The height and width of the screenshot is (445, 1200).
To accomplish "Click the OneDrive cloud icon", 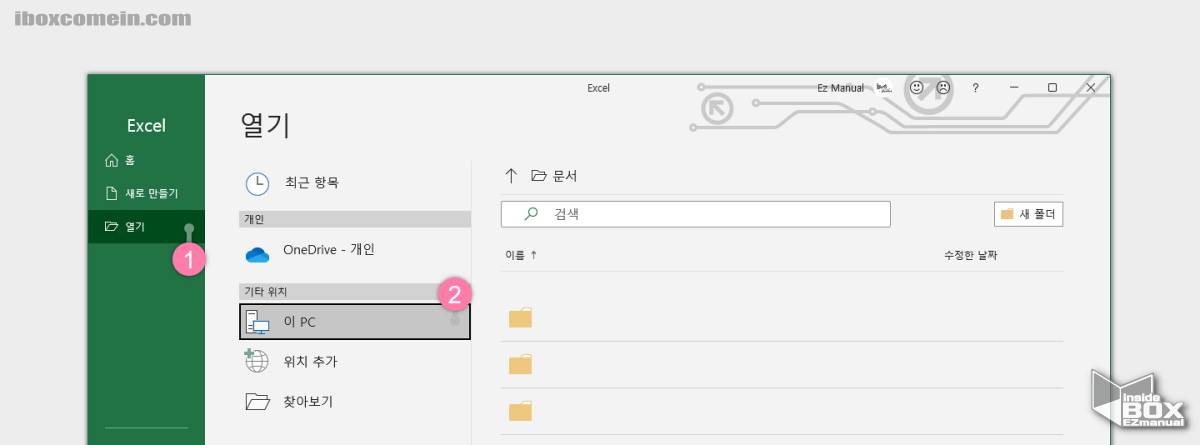I will click(258, 254).
